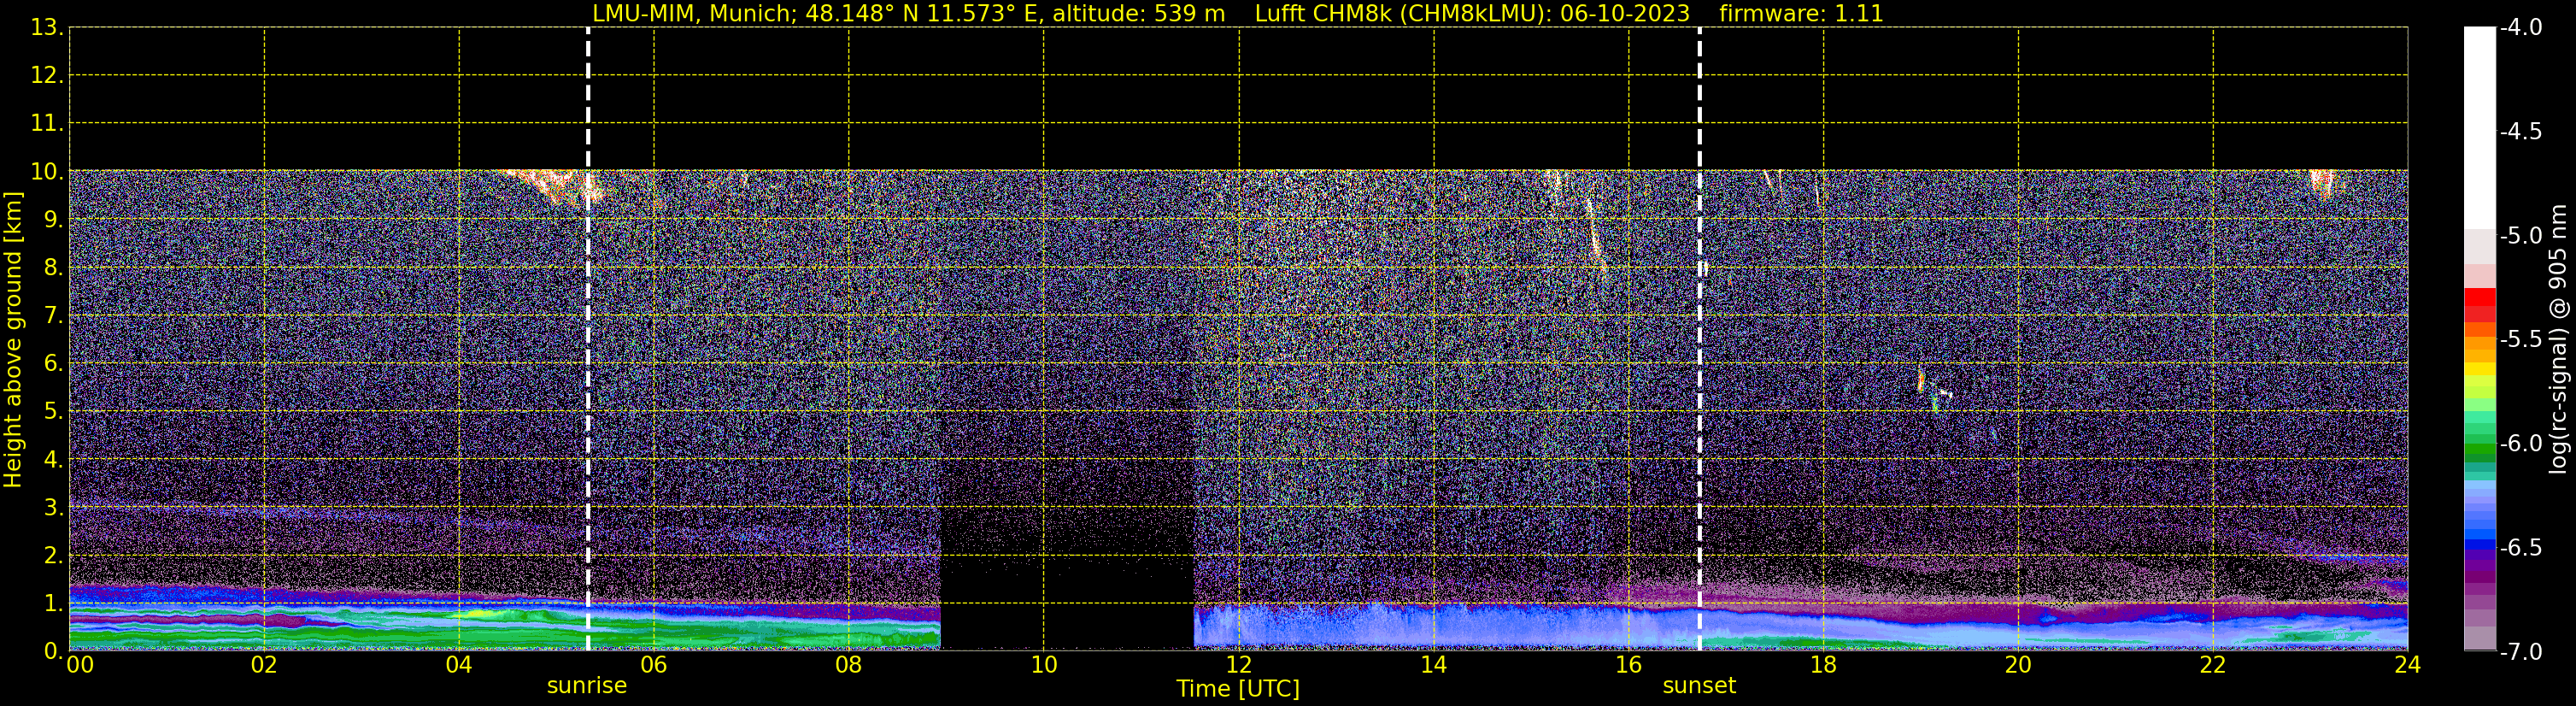This screenshot has height=706, width=2576.
Task: Click the '24' tick on the time axis
Action: click(2407, 666)
